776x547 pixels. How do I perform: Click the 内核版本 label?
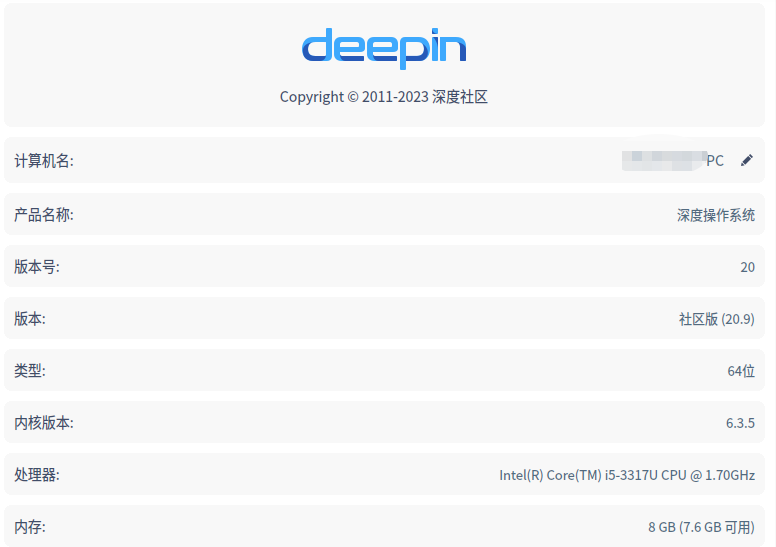[44, 423]
